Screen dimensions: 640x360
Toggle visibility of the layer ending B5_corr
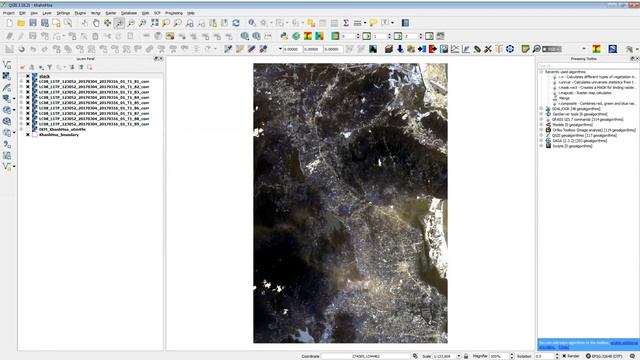point(28,103)
